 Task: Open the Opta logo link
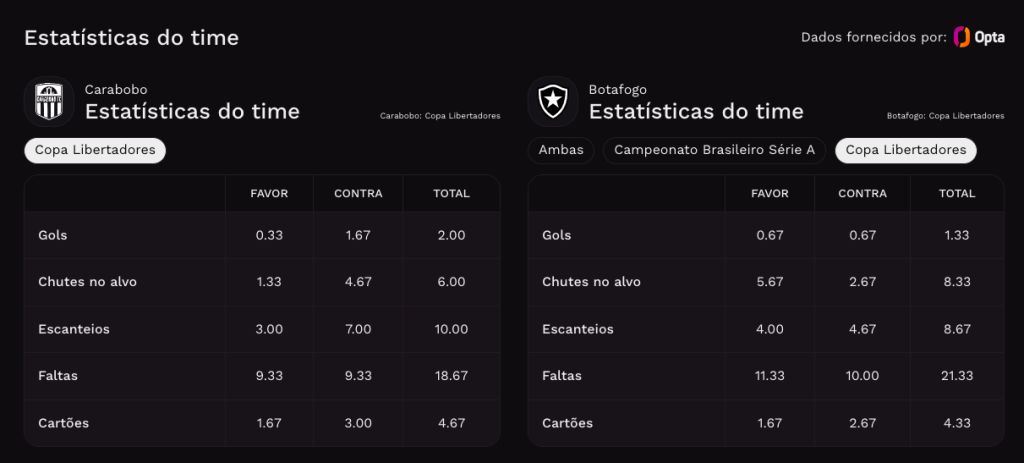pos(978,37)
